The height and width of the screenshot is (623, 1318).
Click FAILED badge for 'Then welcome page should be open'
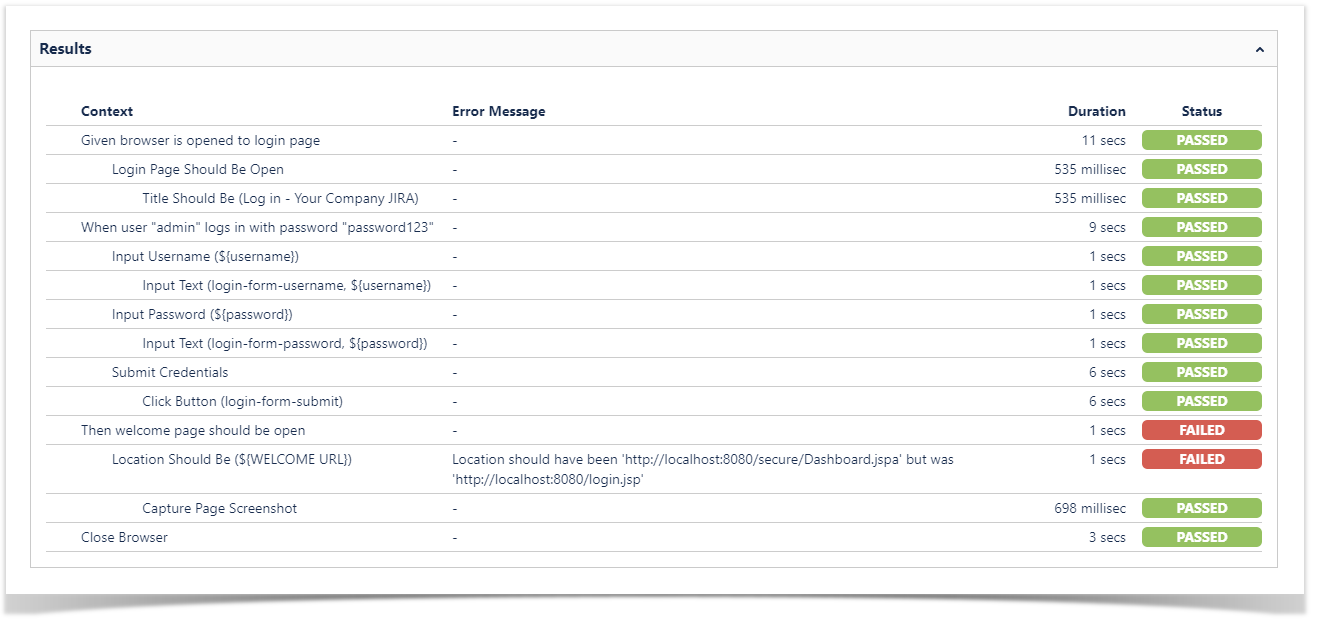[x=1202, y=430]
